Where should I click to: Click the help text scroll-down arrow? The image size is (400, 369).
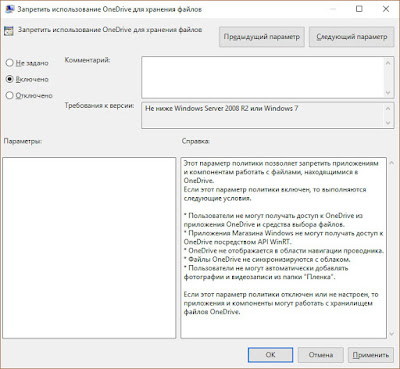tap(392, 334)
